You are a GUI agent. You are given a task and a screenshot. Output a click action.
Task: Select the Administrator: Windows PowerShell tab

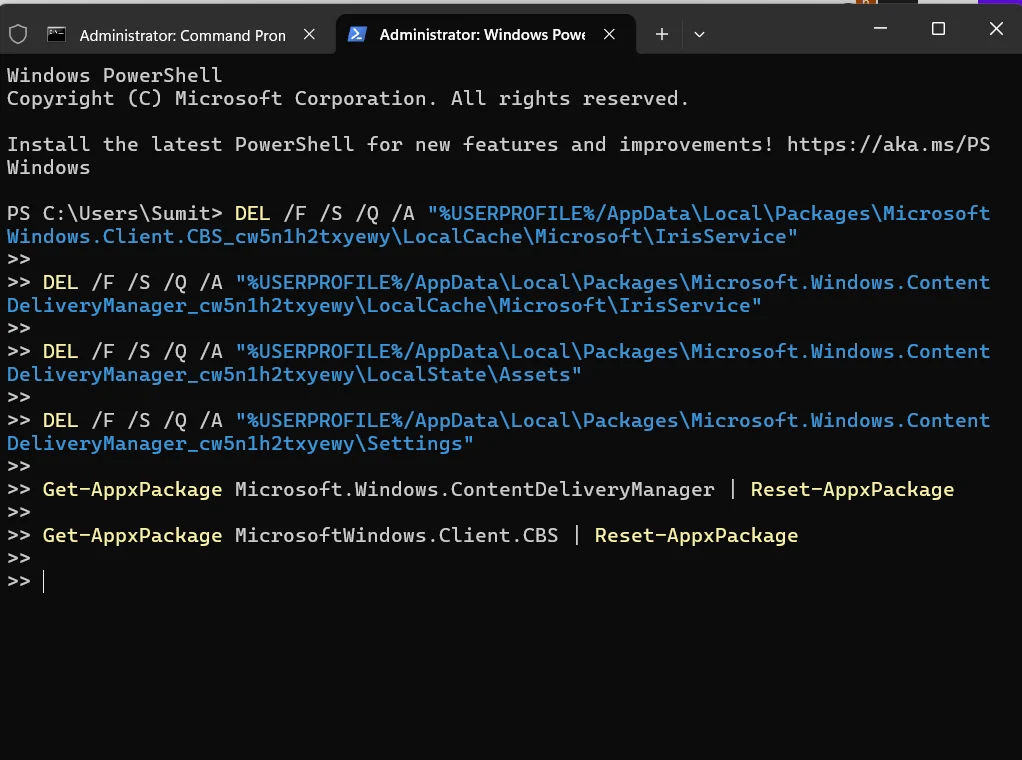[x=485, y=35]
